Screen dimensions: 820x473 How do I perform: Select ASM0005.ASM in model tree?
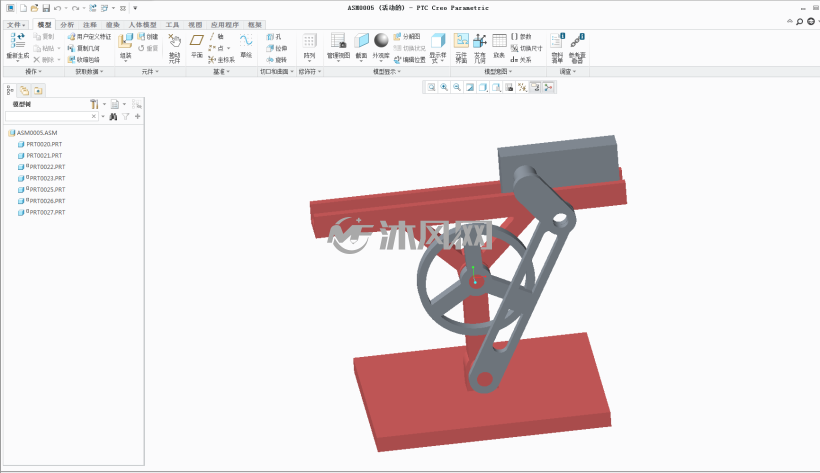click(x=32, y=133)
